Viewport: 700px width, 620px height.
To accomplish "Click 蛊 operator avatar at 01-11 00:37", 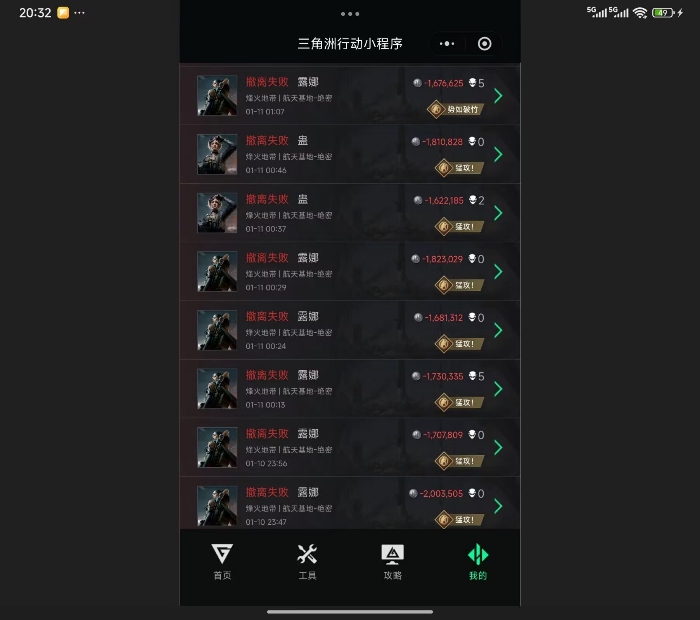I will click(217, 213).
